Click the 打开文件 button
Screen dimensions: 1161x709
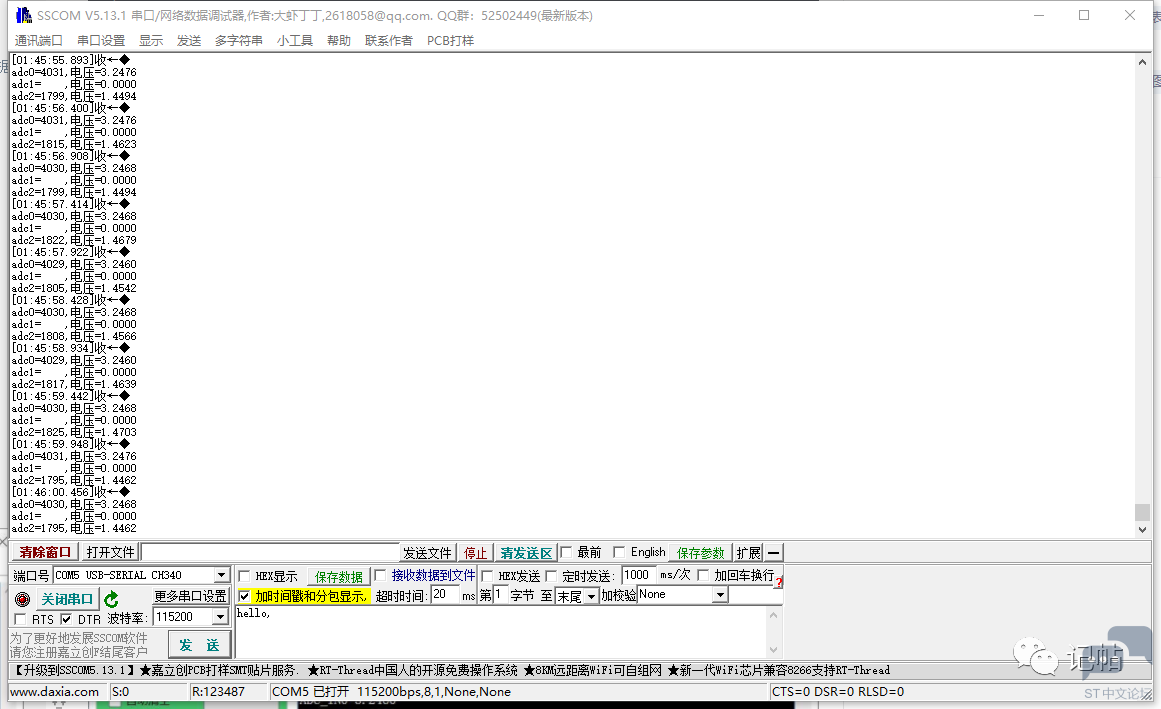pyautogui.click(x=110, y=552)
